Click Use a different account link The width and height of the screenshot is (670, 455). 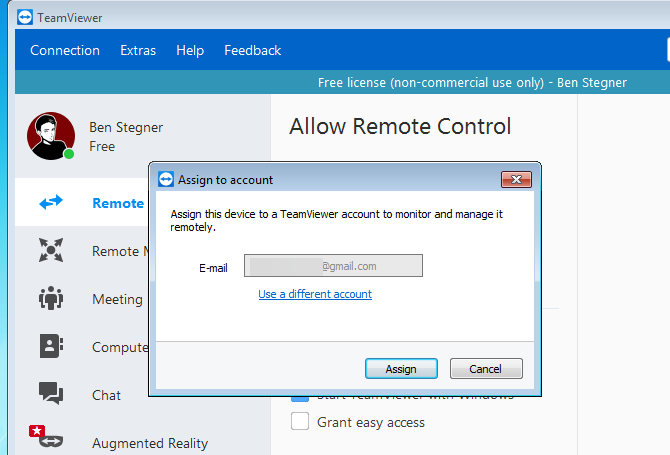pos(315,294)
